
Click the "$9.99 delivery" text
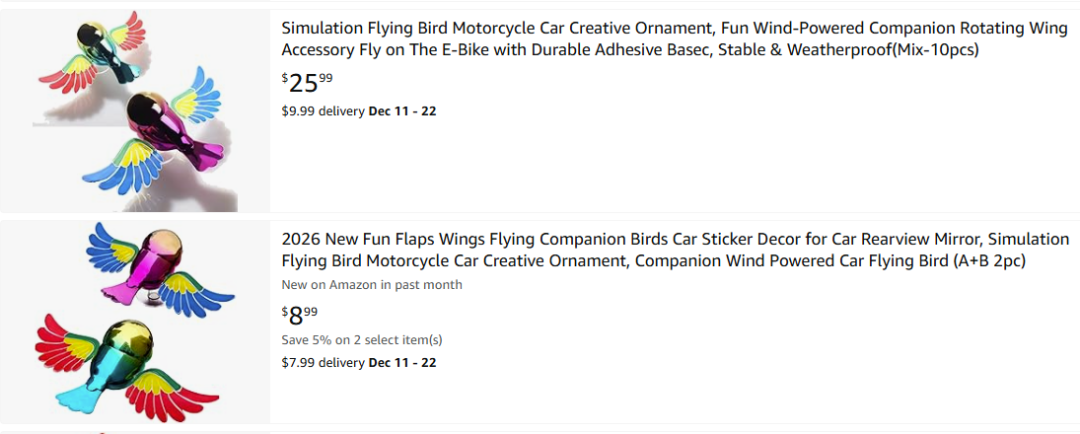point(322,111)
